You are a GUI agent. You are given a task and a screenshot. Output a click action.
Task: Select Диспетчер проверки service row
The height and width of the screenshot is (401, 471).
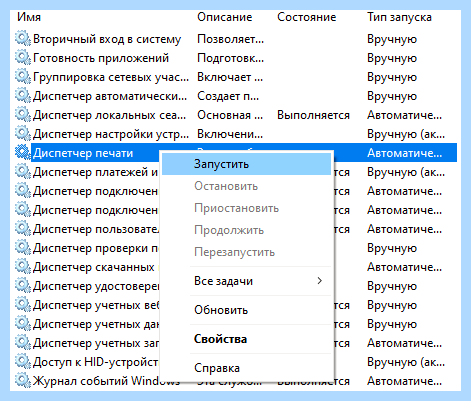pos(96,248)
